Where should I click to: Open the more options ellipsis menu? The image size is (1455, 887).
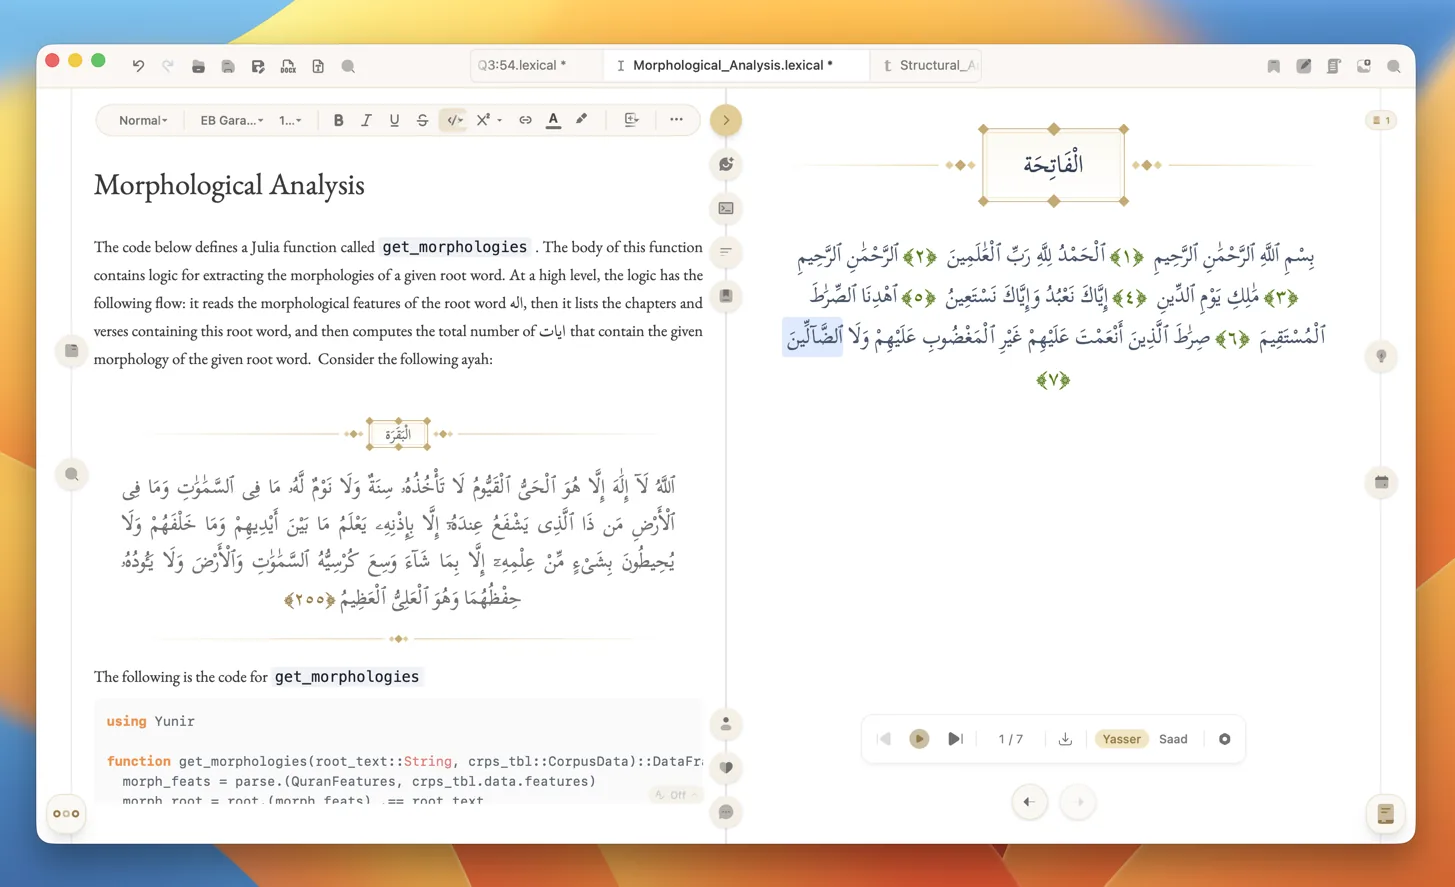(x=676, y=120)
